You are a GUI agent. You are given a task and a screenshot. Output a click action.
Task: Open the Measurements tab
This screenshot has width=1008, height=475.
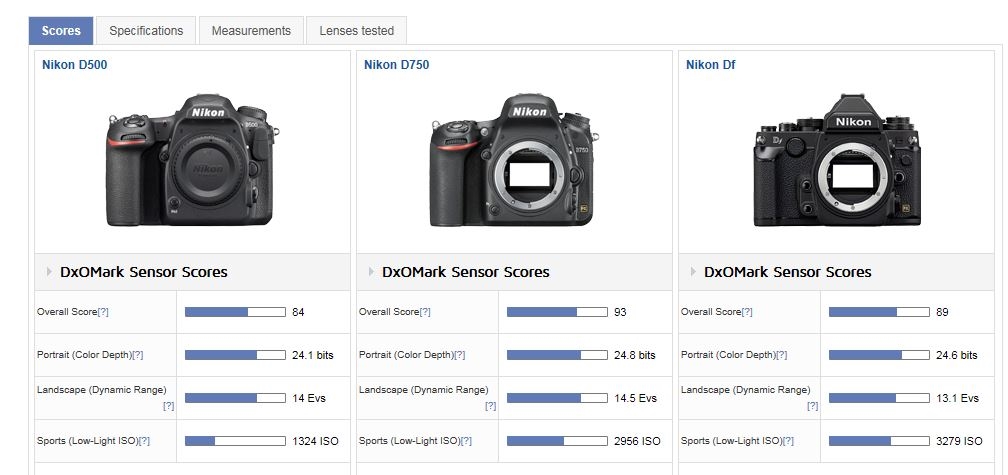251,31
